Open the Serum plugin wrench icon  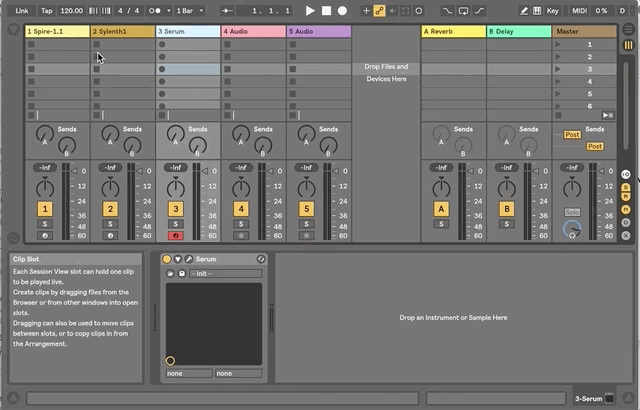click(188, 259)
